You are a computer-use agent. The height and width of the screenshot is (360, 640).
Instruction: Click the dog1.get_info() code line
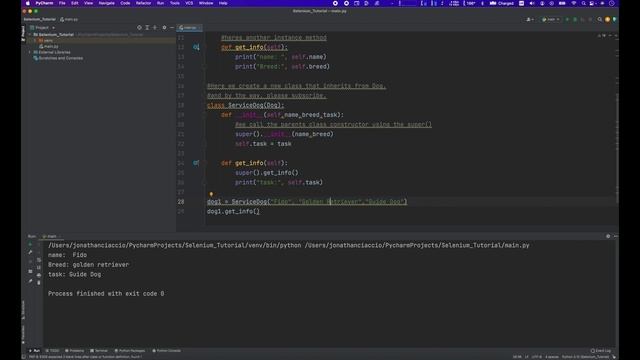click(233, 211)
